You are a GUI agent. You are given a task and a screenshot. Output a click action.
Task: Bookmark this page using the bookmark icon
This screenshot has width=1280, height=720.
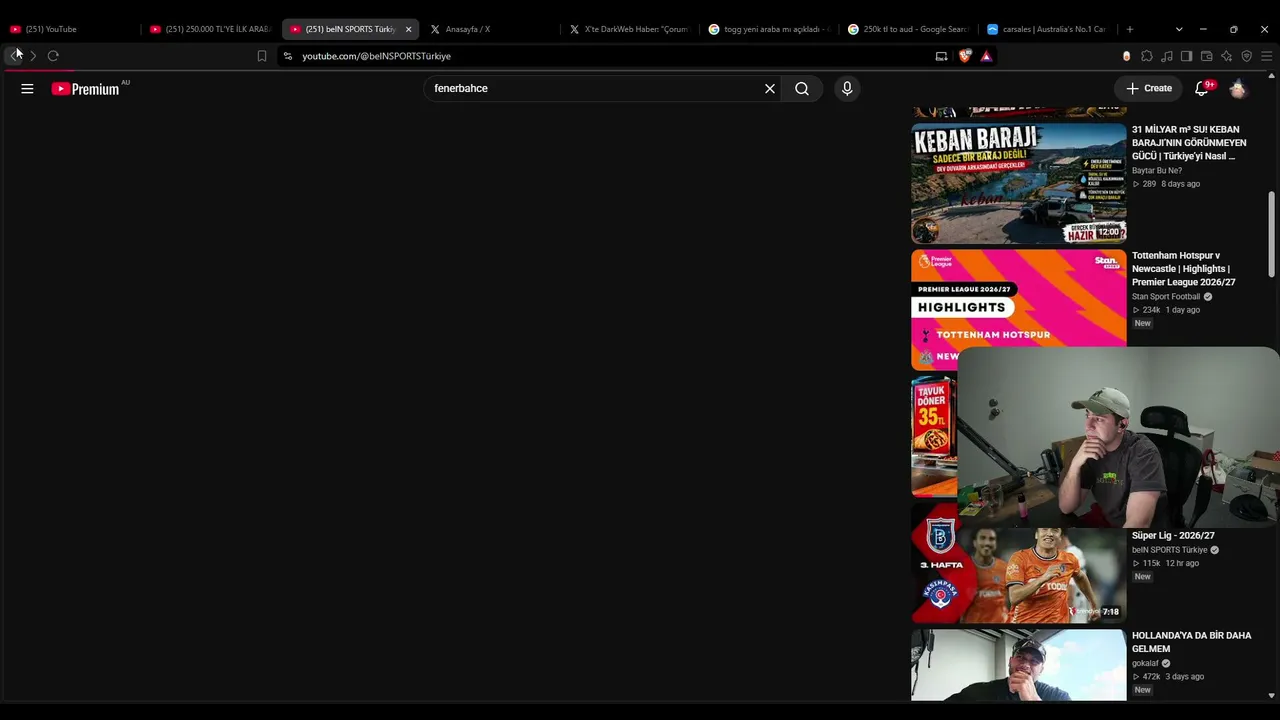coord(262,56)
